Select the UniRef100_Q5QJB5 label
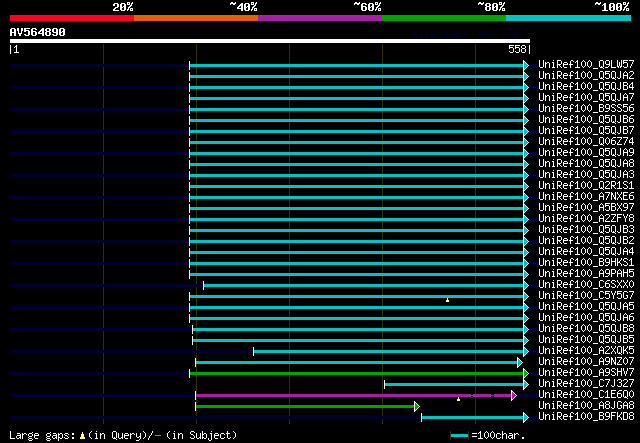 pyautogui.click(x=586, y=339)
